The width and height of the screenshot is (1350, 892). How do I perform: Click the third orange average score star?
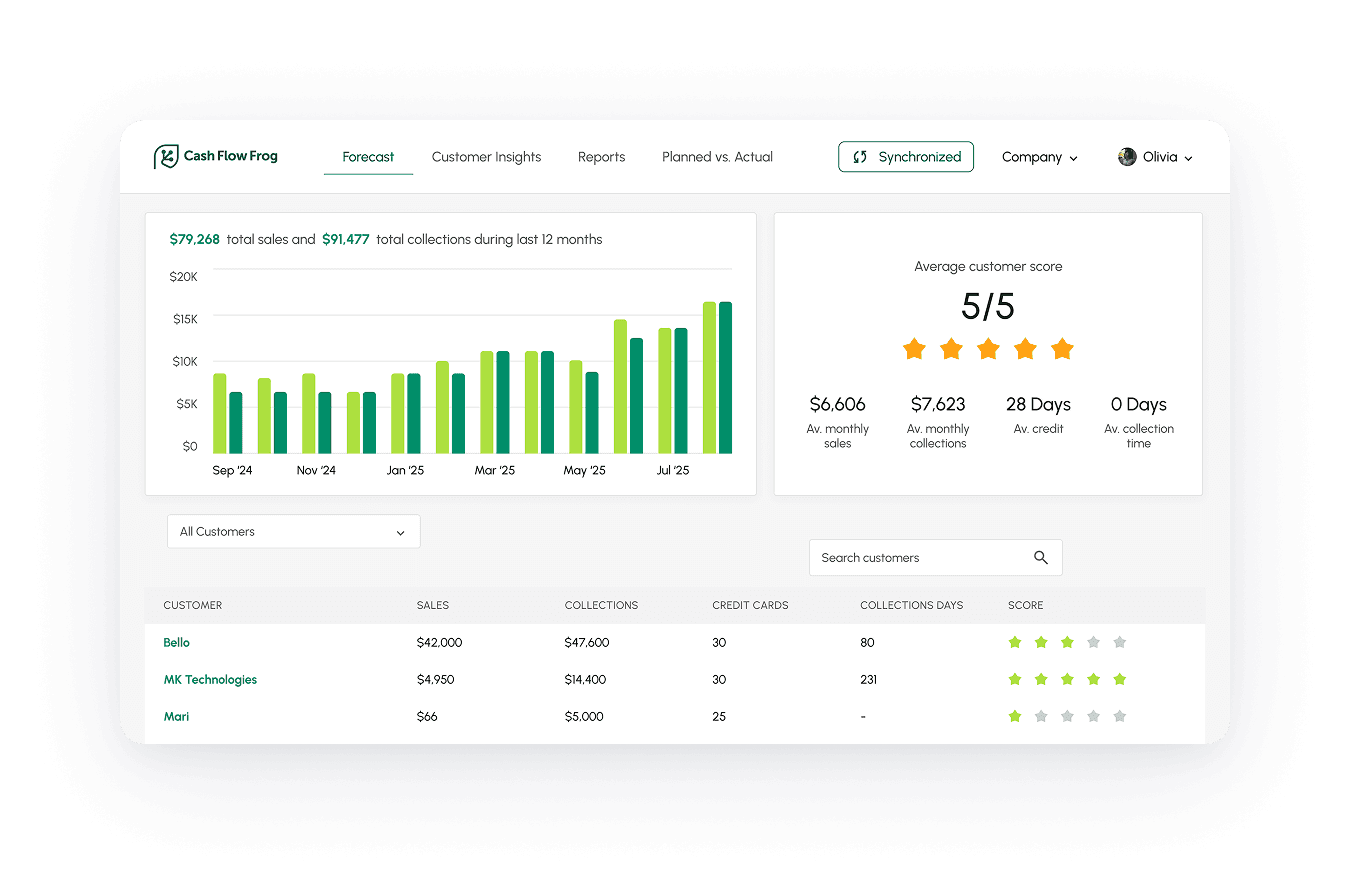tap(988, 349)
